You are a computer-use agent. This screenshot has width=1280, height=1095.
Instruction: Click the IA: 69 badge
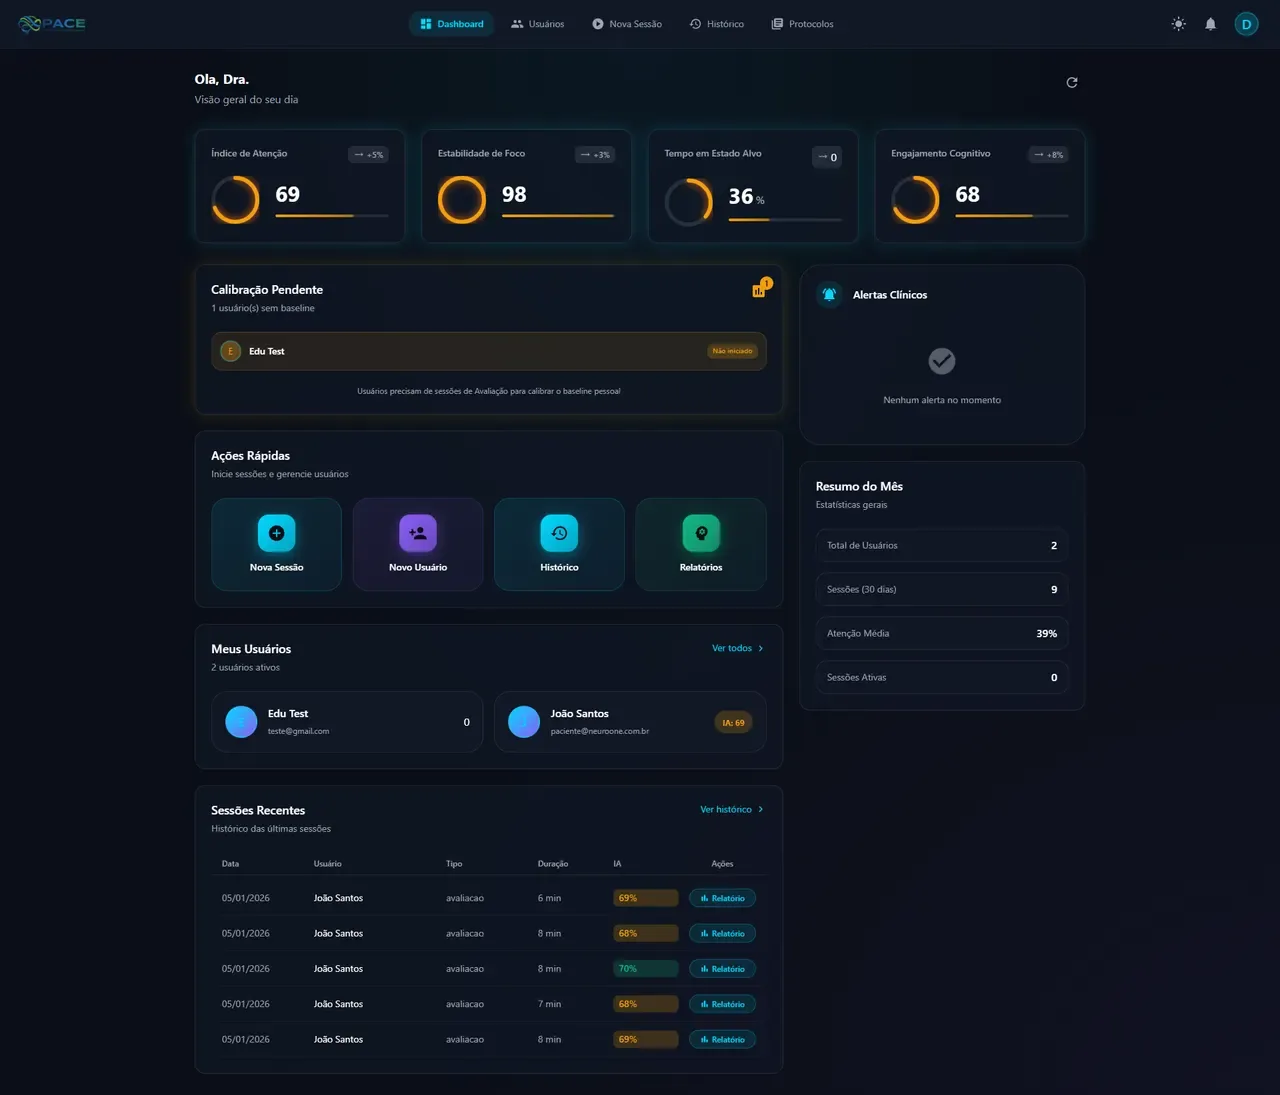coord(734,722)
